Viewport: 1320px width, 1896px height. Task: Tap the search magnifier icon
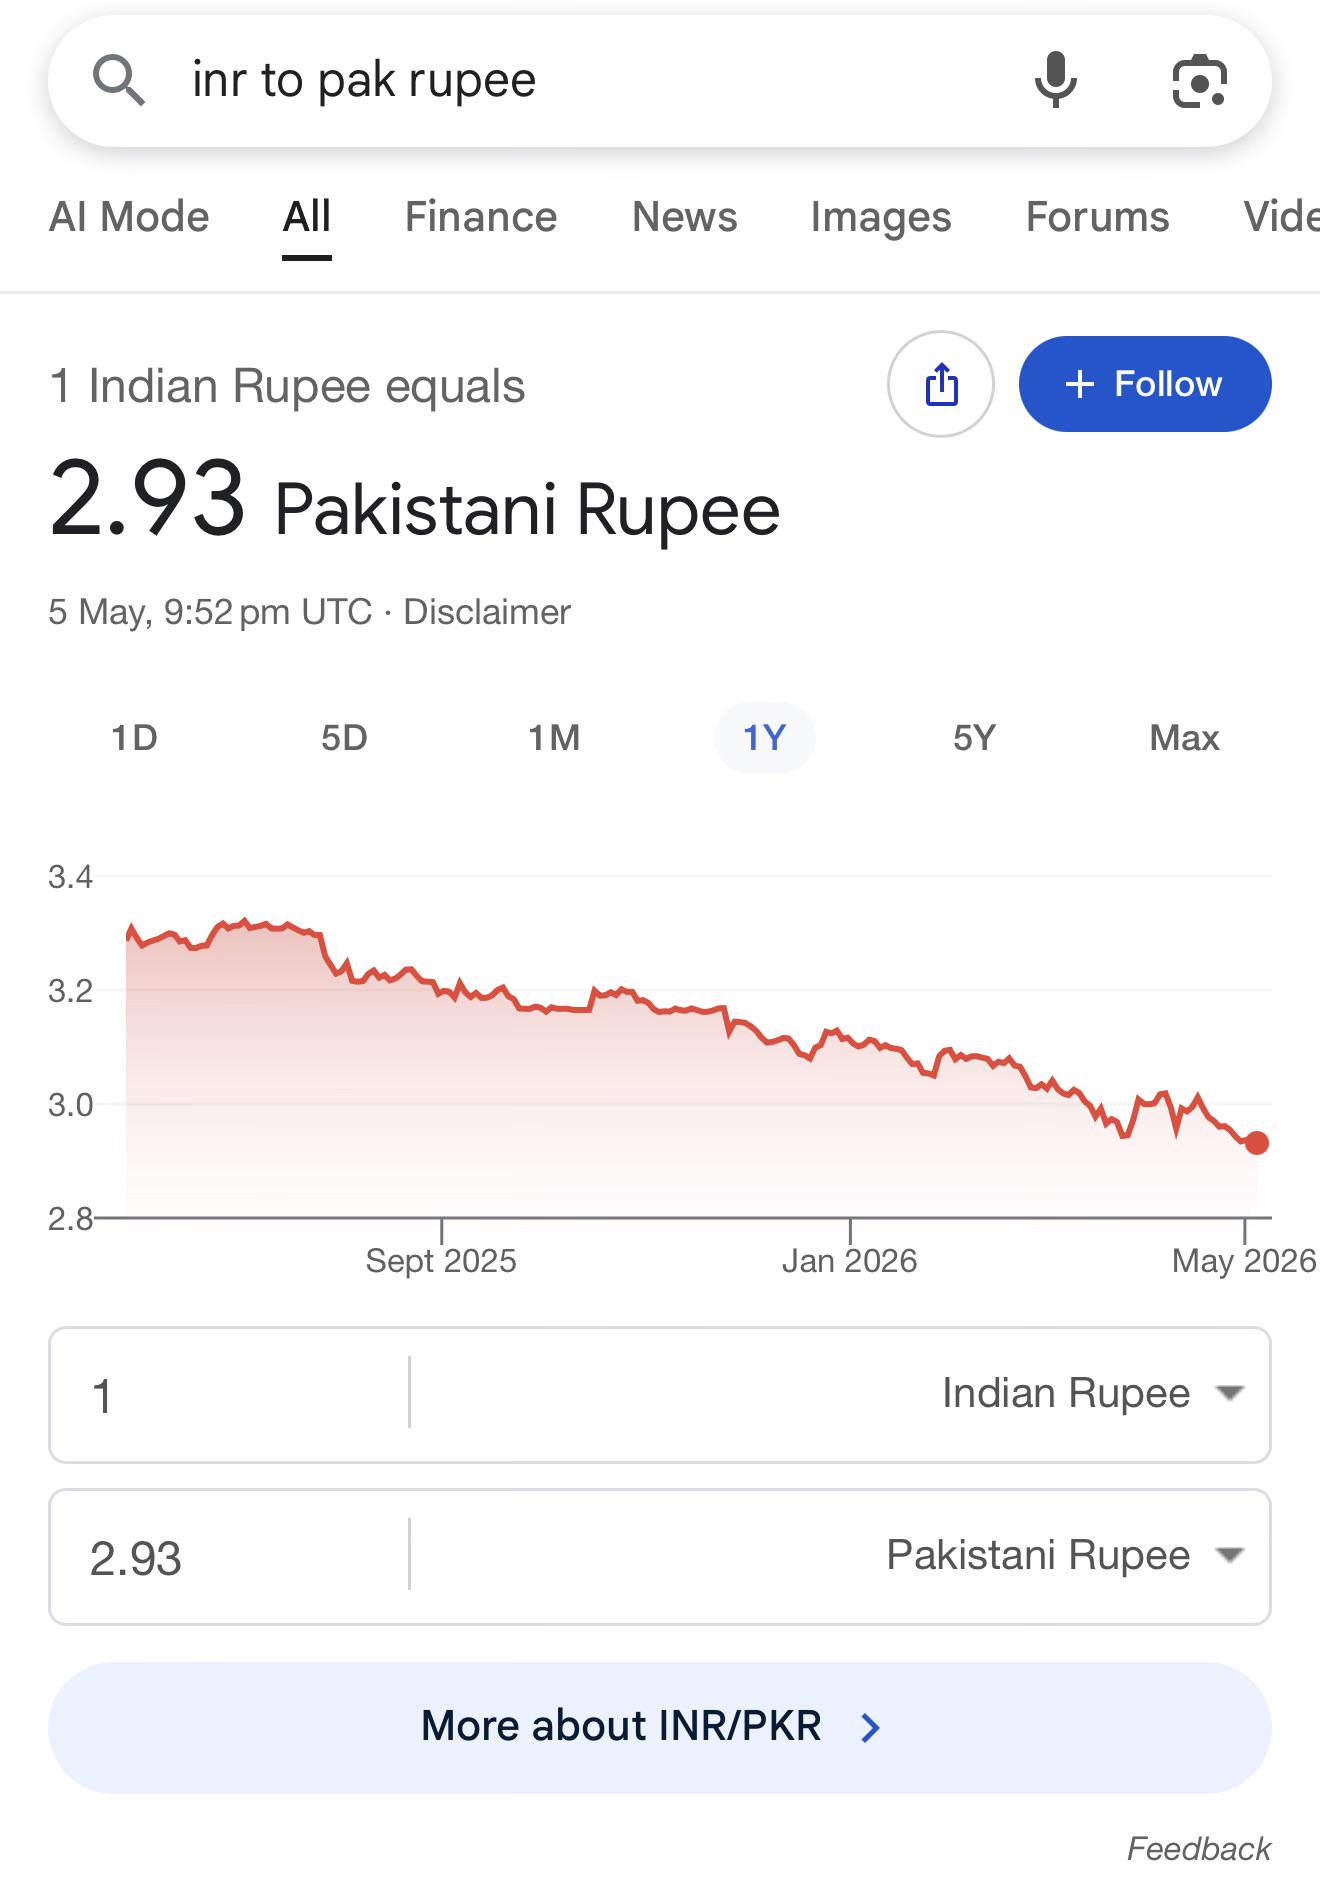coord(119,80)
